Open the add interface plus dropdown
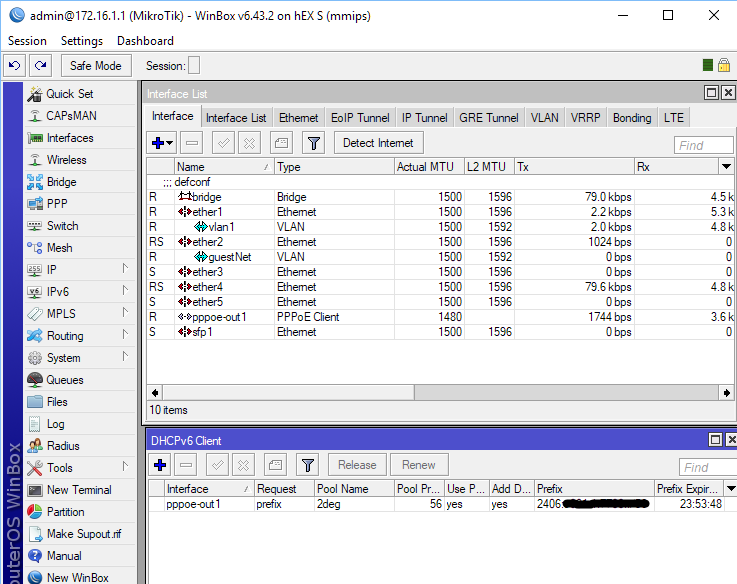 pos(162,143)
